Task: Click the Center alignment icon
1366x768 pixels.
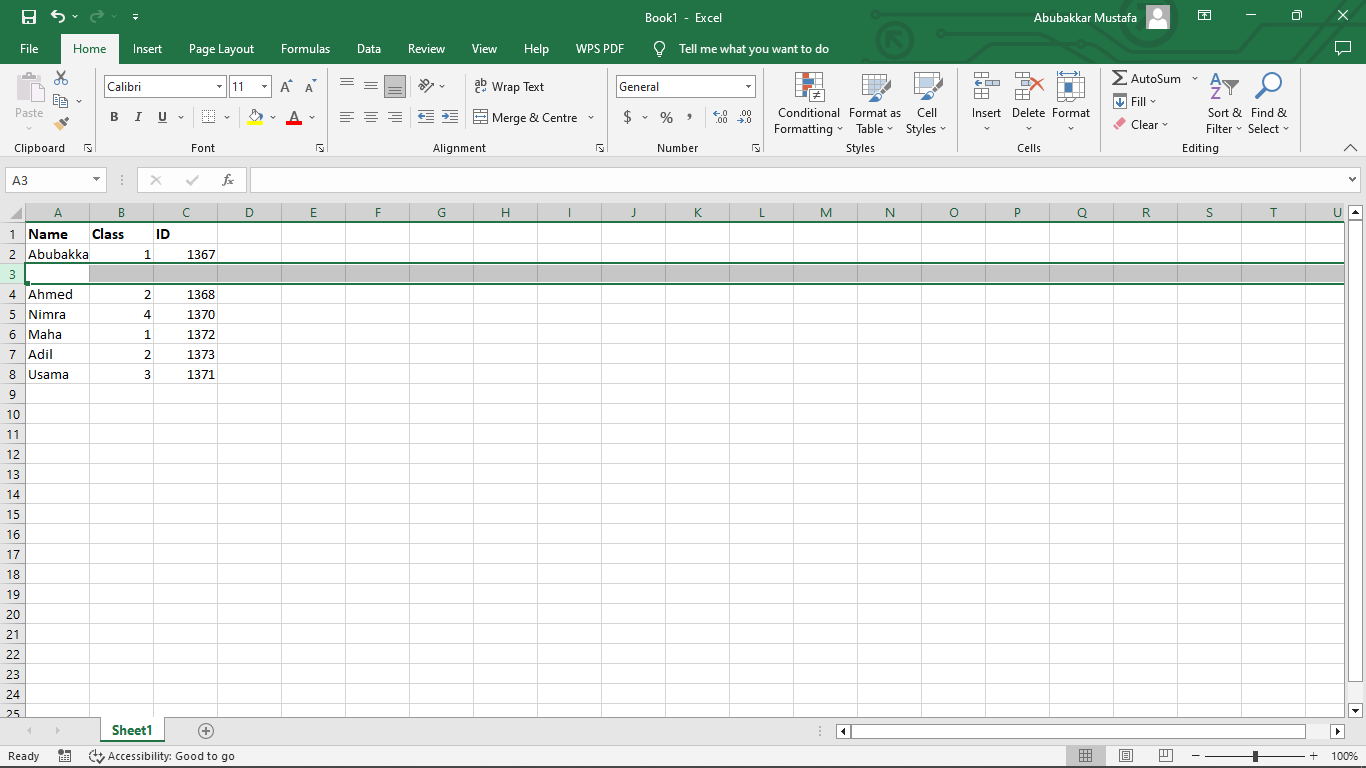Action: tap(370, 117)
